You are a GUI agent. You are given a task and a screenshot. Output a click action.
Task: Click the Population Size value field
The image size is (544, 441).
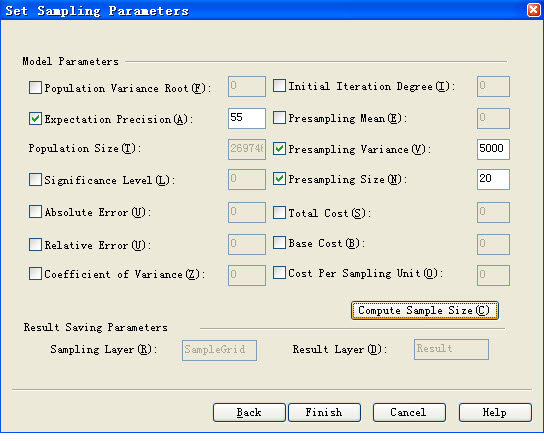pos(247,149)
